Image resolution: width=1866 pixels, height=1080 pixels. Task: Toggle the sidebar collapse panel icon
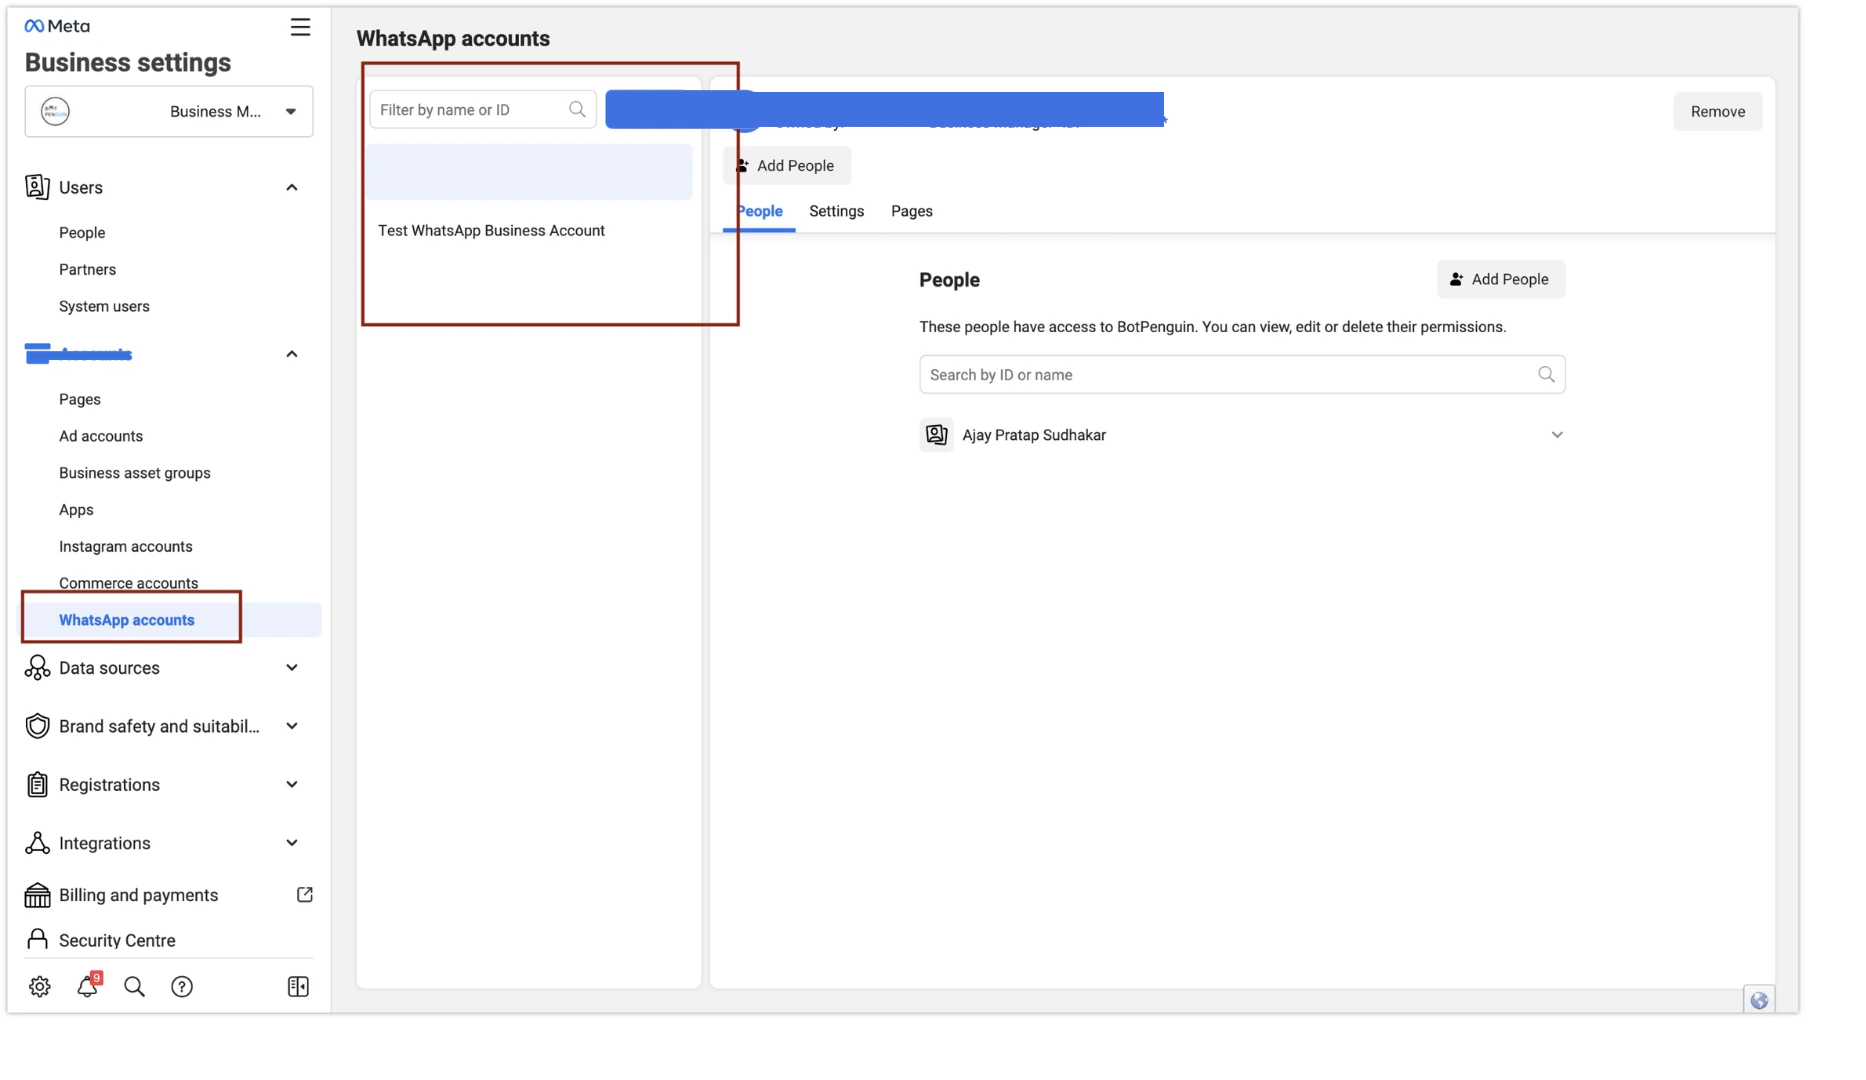click(298, 987)
